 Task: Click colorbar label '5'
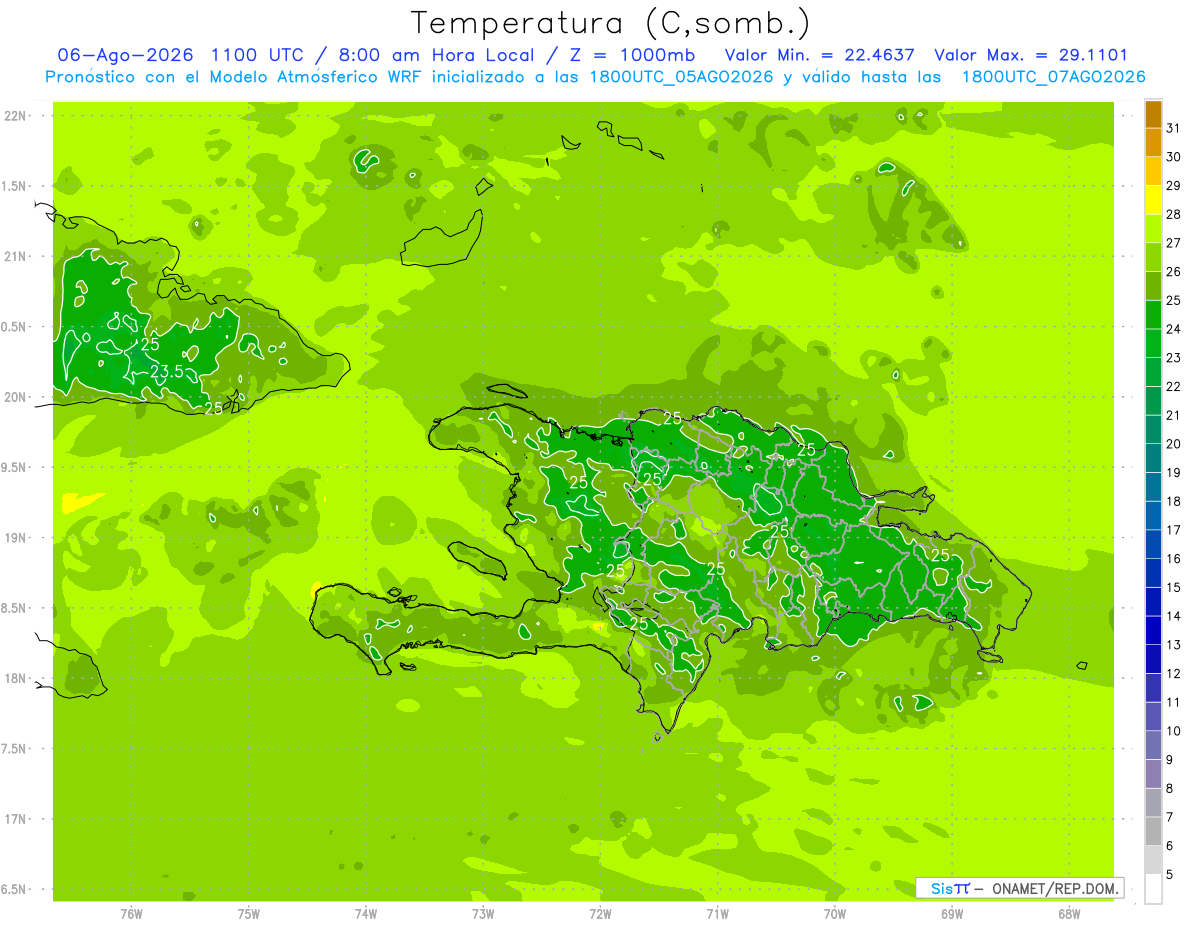1170,875
